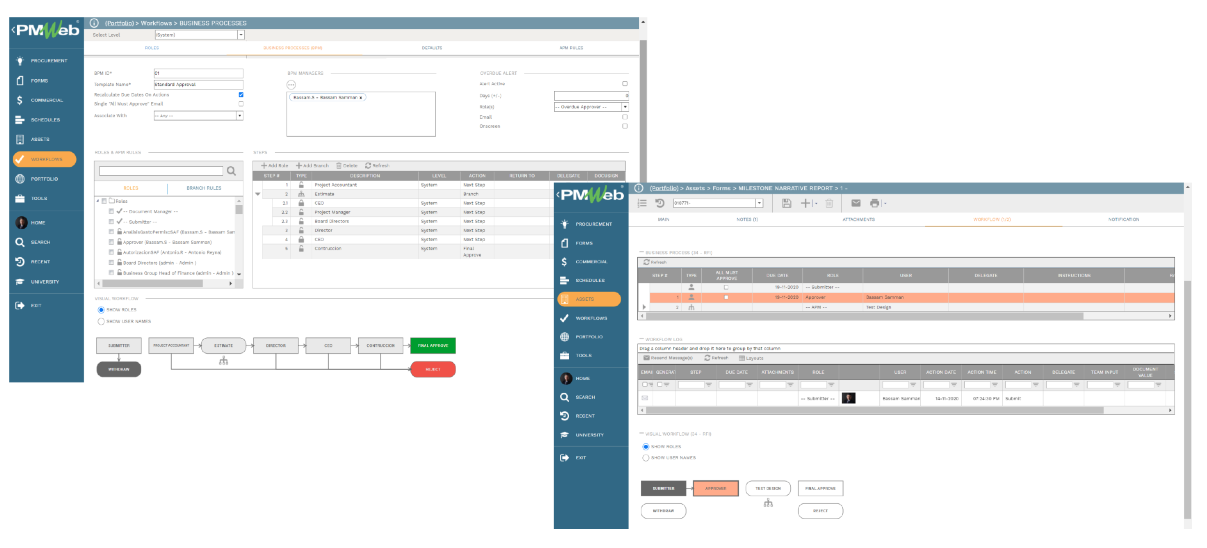Viewport: 1207px width, 548px height.
Task: Enable the Alert Active checkbox
Action: (x=625, y=84)
